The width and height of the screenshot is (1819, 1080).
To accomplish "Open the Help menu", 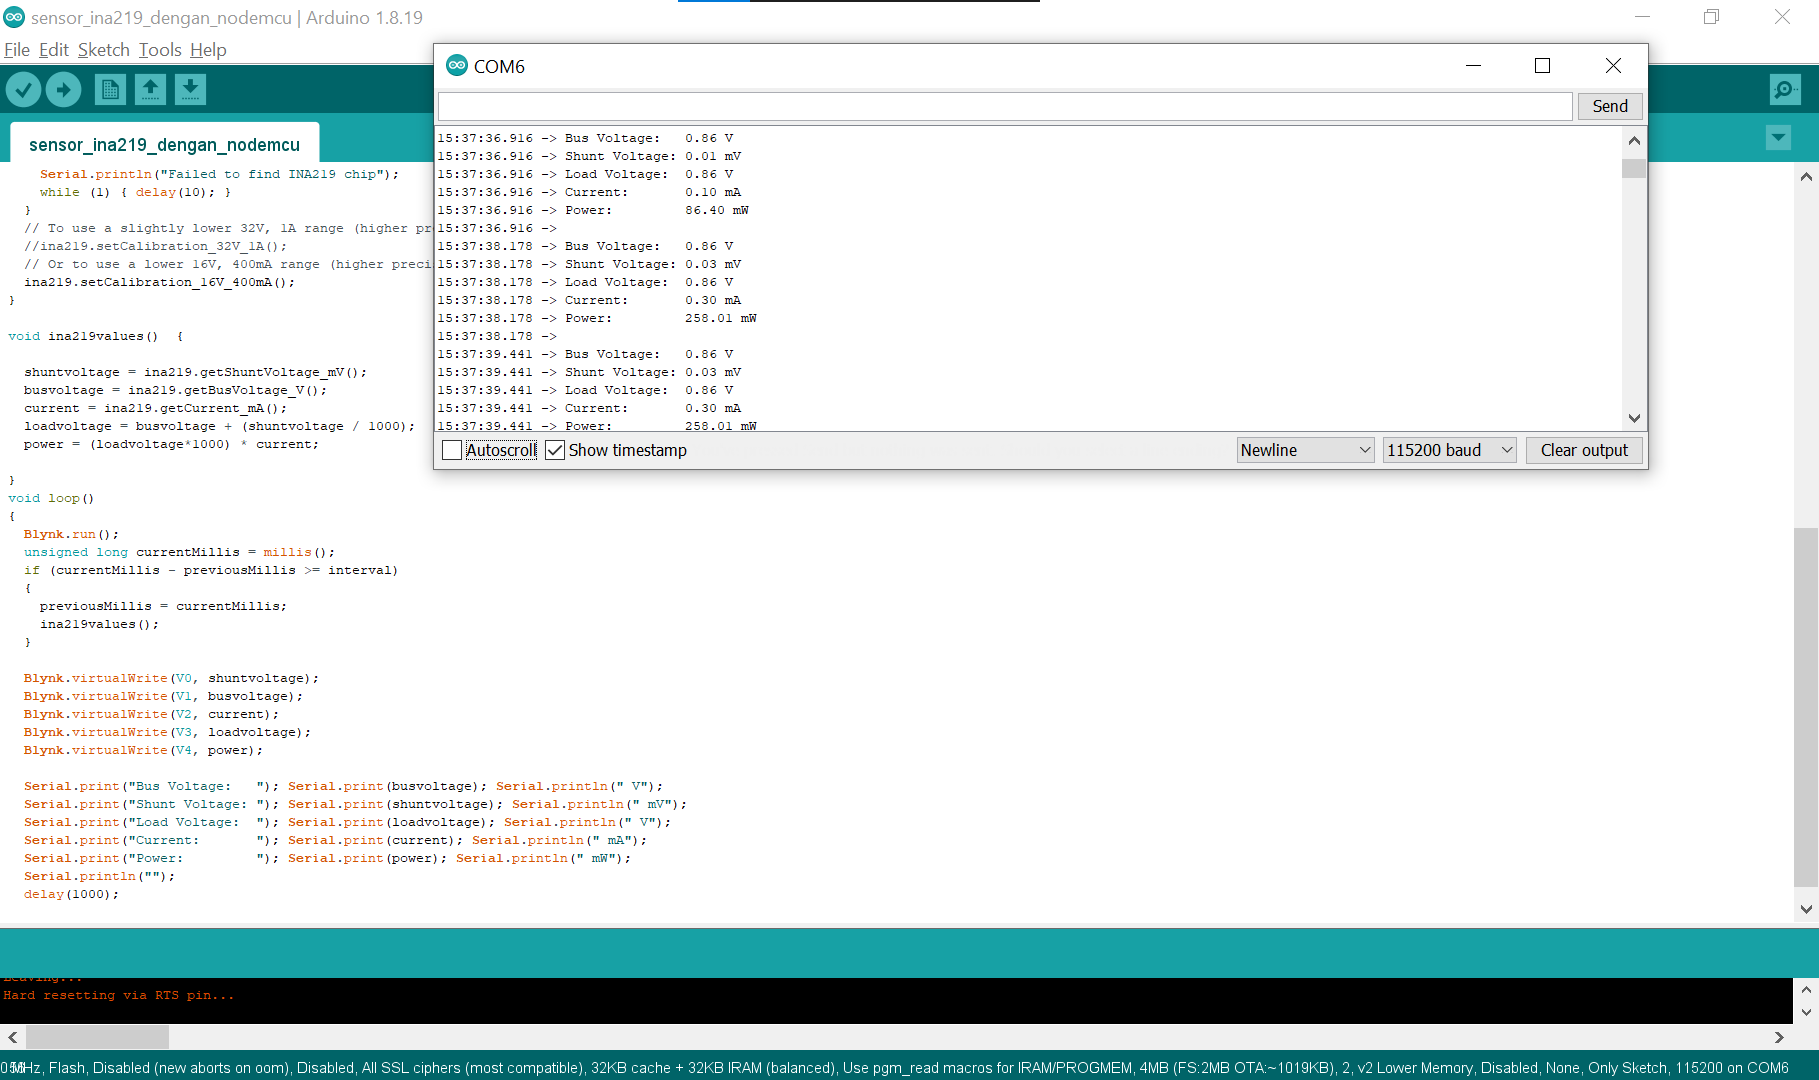I will [x=208, y=50].
